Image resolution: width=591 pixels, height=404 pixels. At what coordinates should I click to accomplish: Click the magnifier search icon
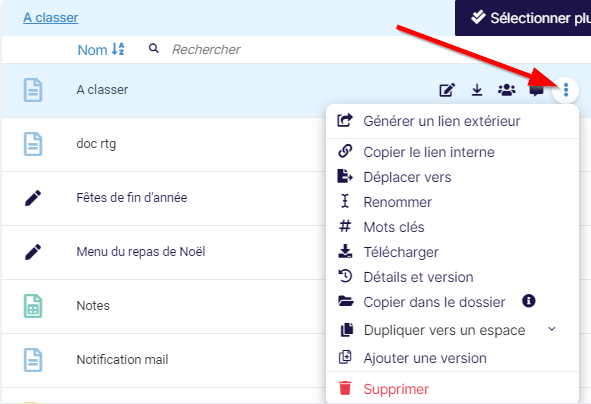coord(153,49)
